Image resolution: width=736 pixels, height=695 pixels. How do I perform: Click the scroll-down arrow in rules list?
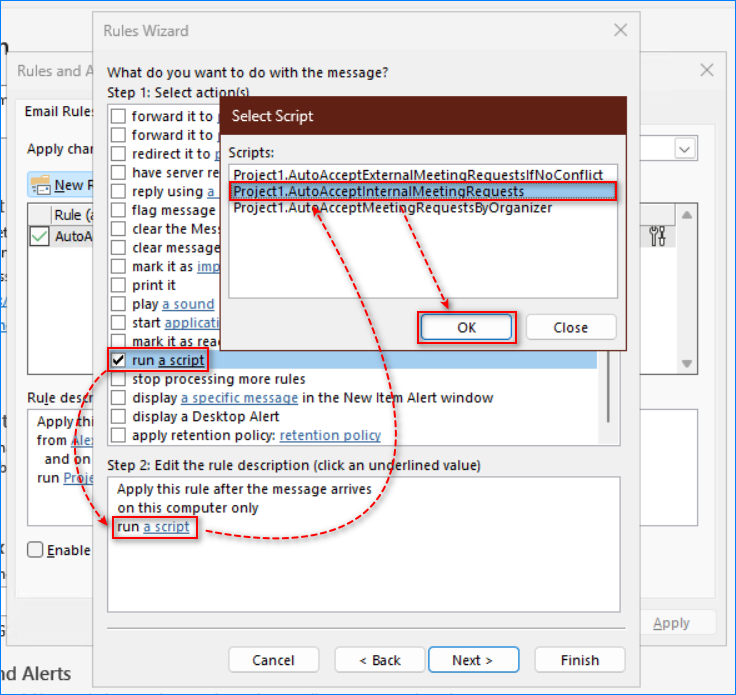click(x=687, y=363)
